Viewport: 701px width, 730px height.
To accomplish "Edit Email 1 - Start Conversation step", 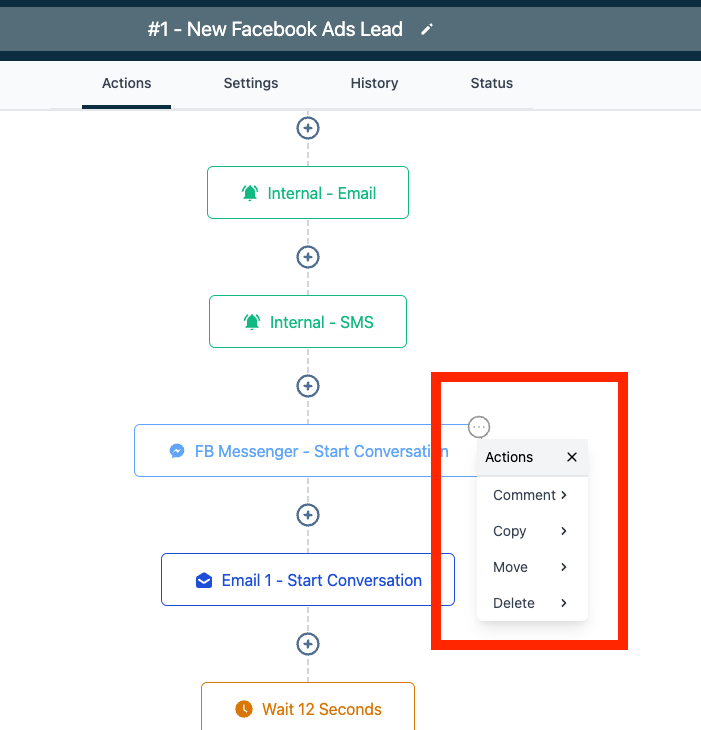I will [x=308, y=580].
